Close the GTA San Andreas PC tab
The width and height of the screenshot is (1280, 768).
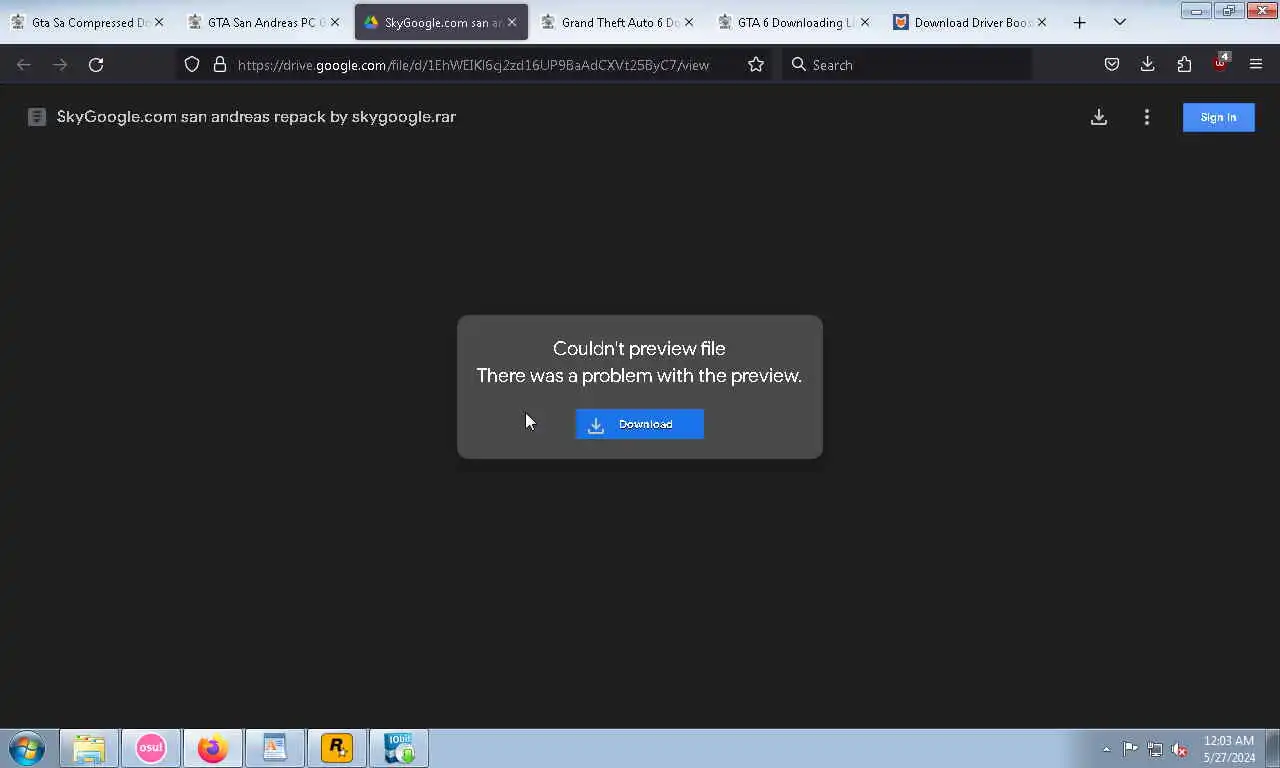coord(335,22)
